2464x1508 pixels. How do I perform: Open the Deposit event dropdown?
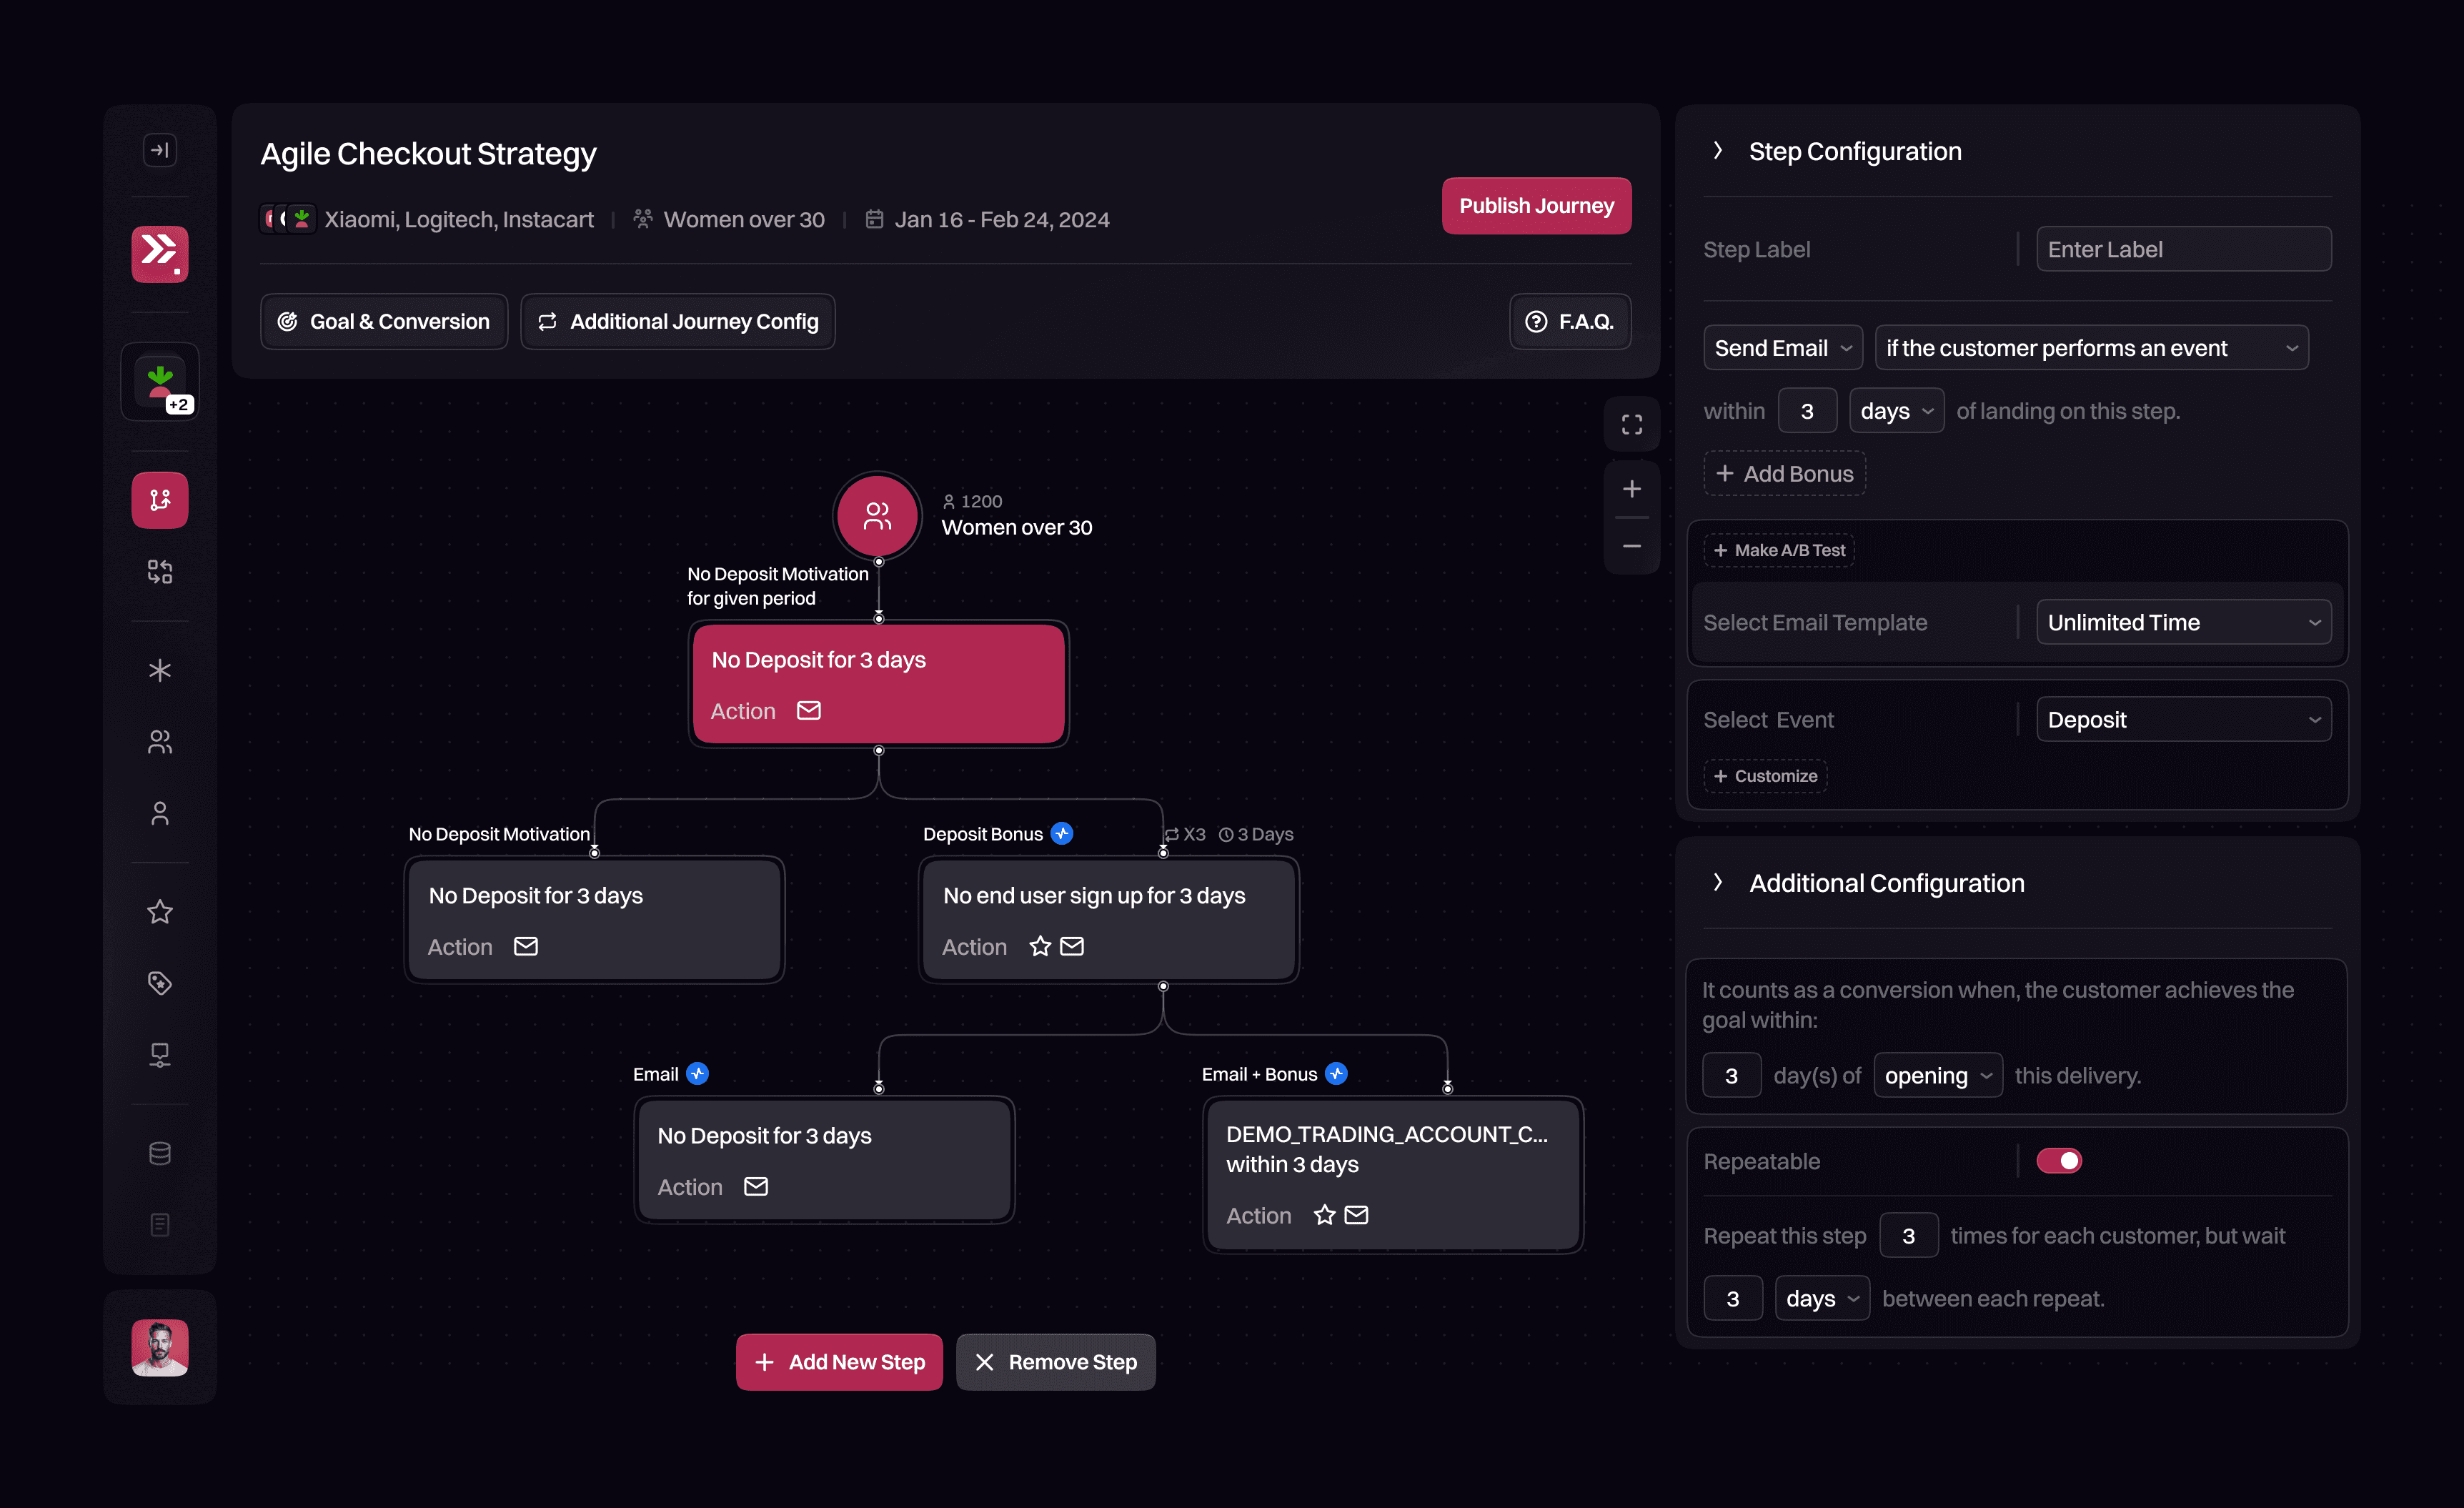(x=2183, y=720)
